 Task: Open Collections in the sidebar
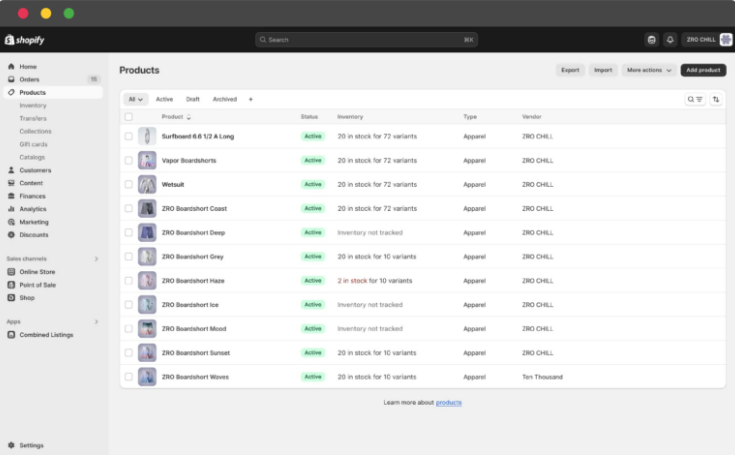click(35, 131)
